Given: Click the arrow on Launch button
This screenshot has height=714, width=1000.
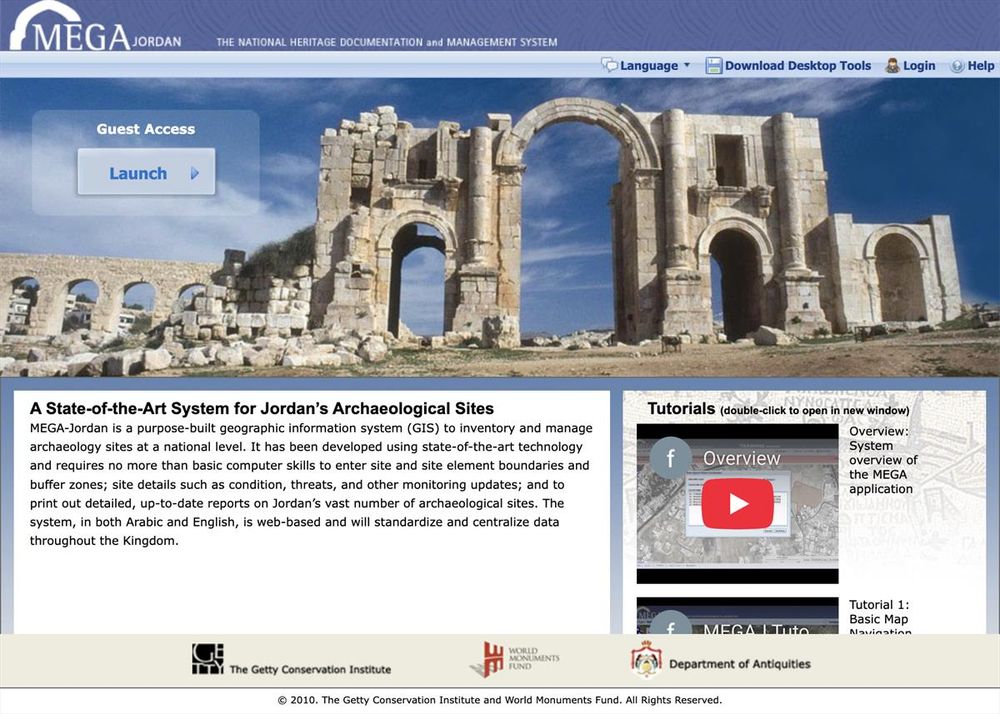Looking at the screenshot, I should (195, 173).
